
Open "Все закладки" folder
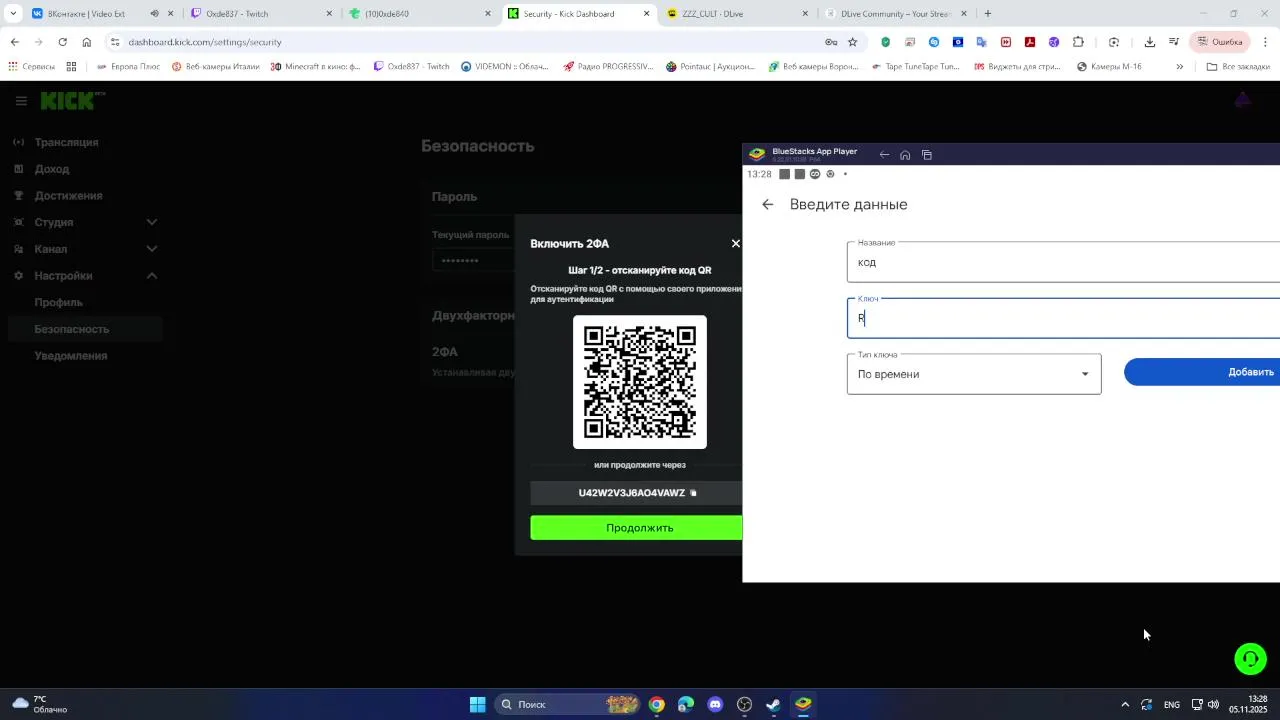1238,67
